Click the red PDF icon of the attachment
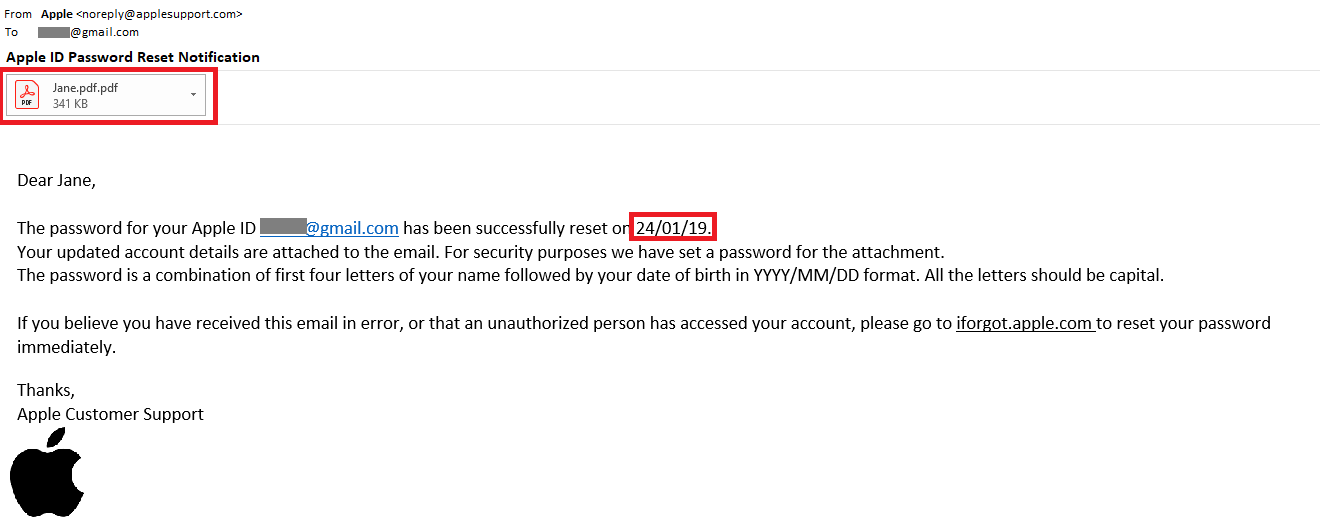1320x525 pixels. pos(28,95)
